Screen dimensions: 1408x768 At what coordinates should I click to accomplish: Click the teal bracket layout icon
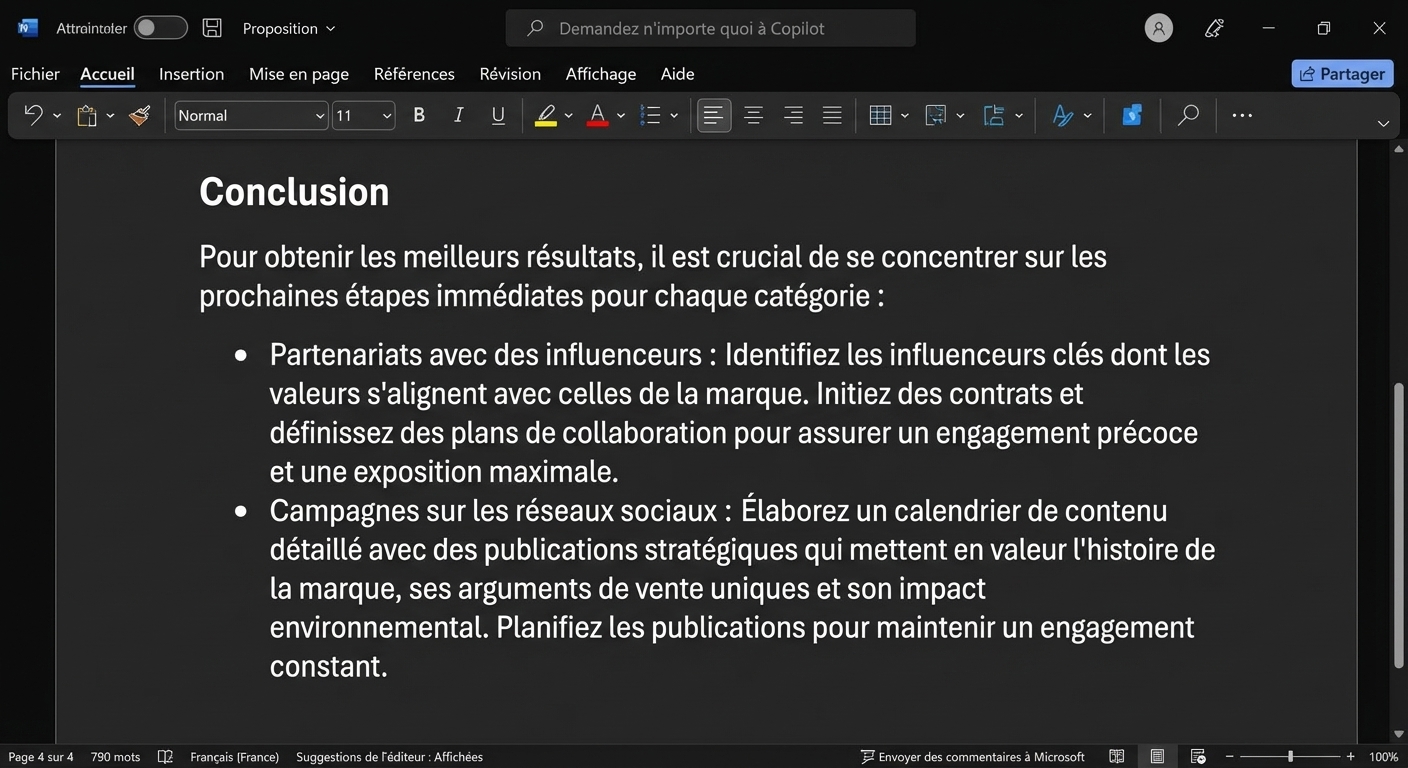click(x=994, y=116)
